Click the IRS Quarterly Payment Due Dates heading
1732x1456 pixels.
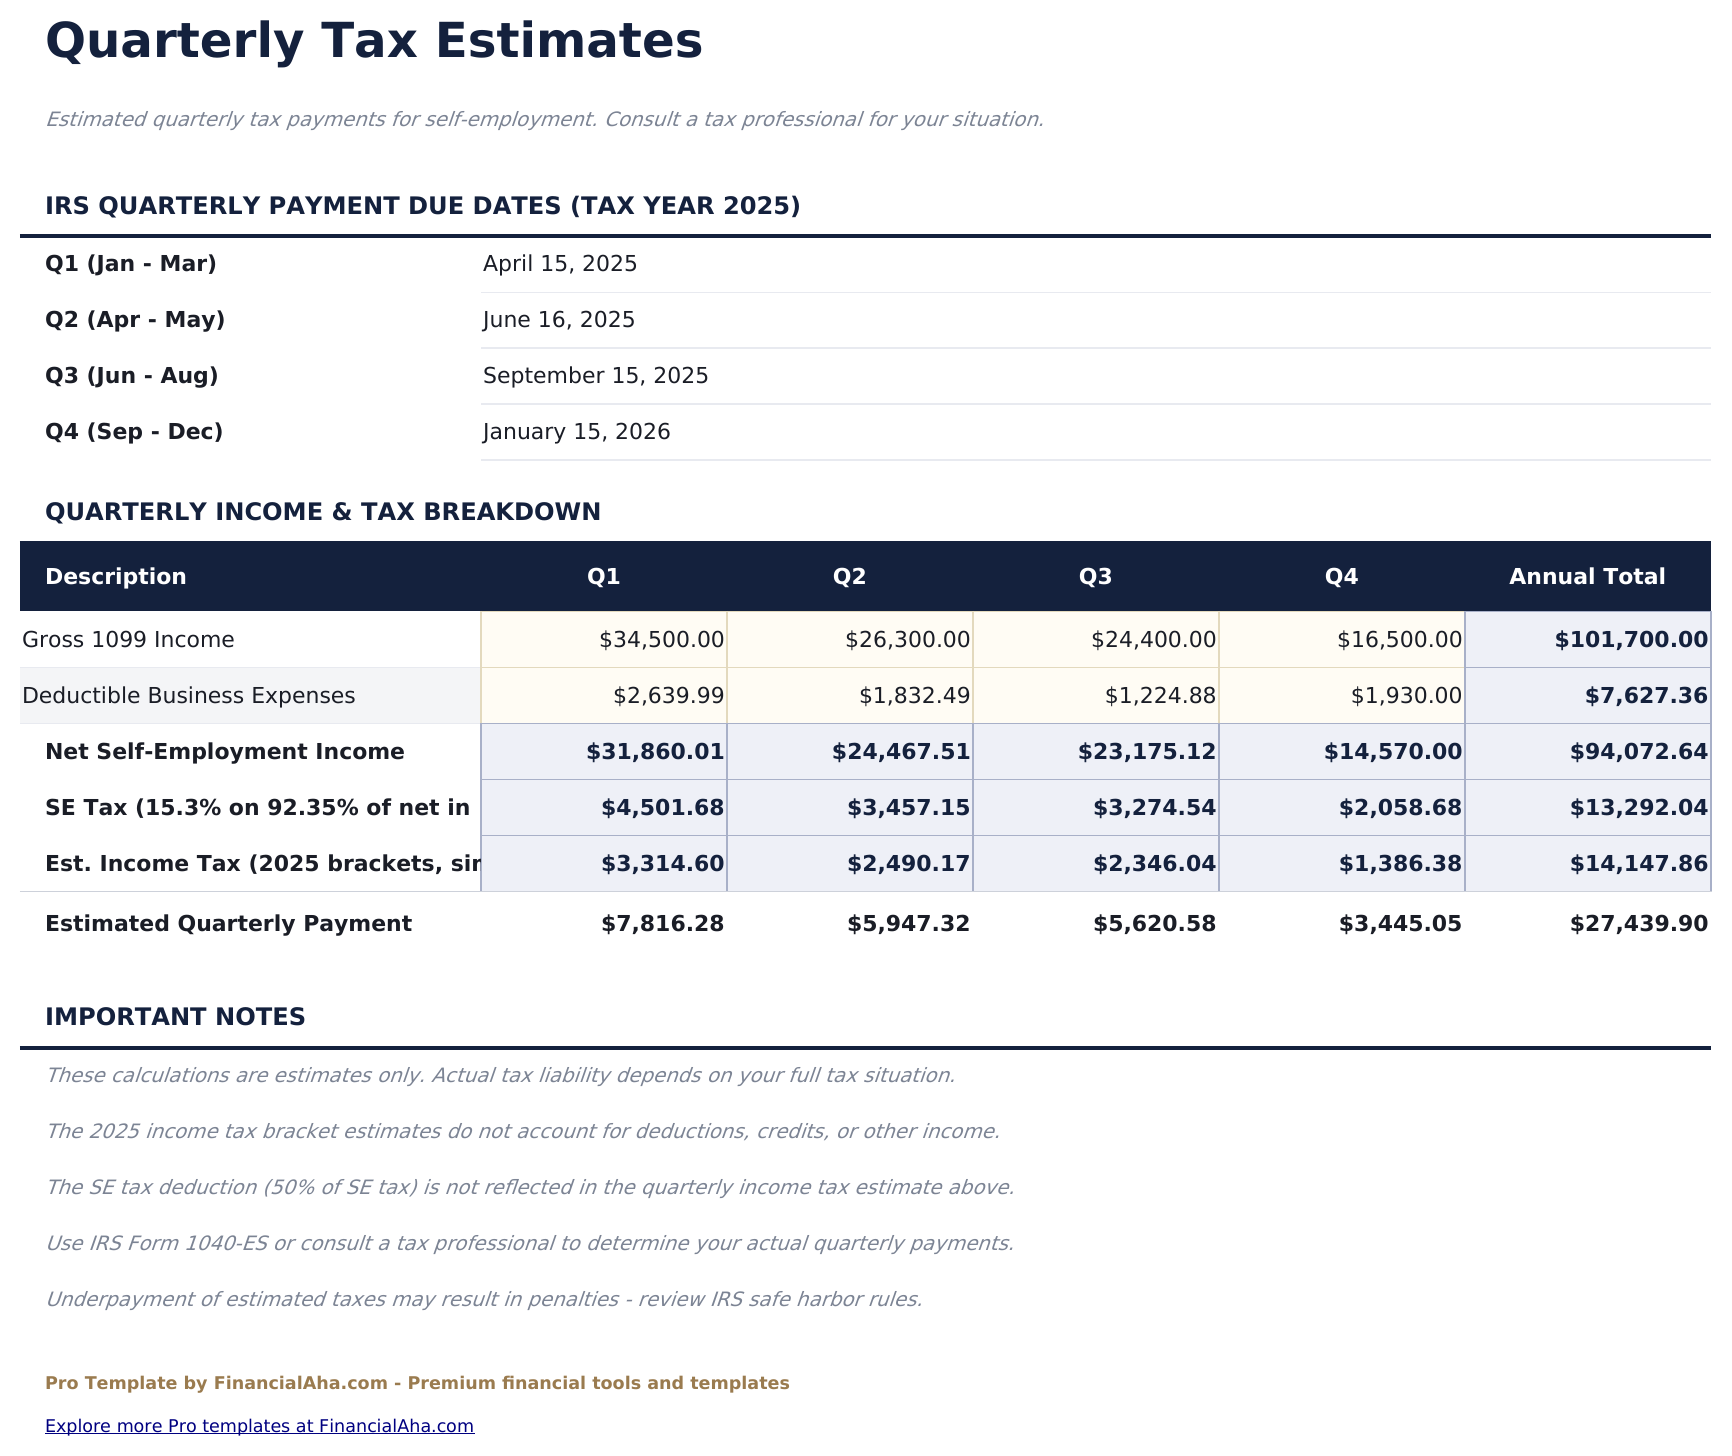422,206
